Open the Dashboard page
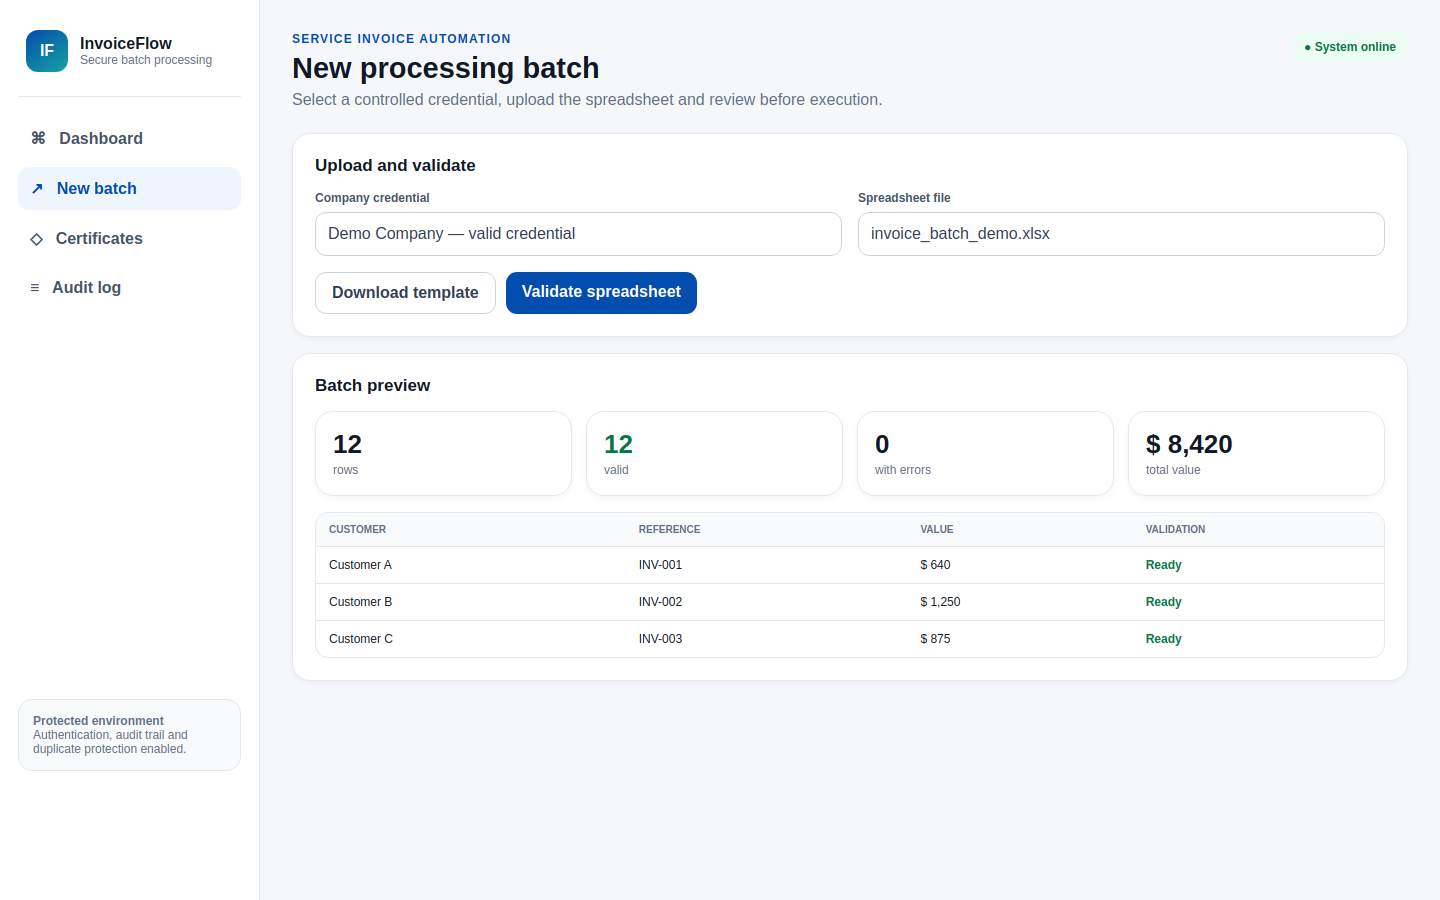The image size is (1440, 900). (129, 139)
